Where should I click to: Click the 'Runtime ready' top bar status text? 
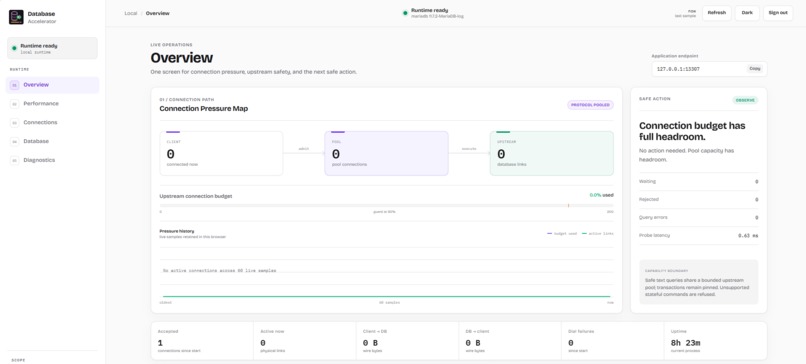tap(429, 10)
